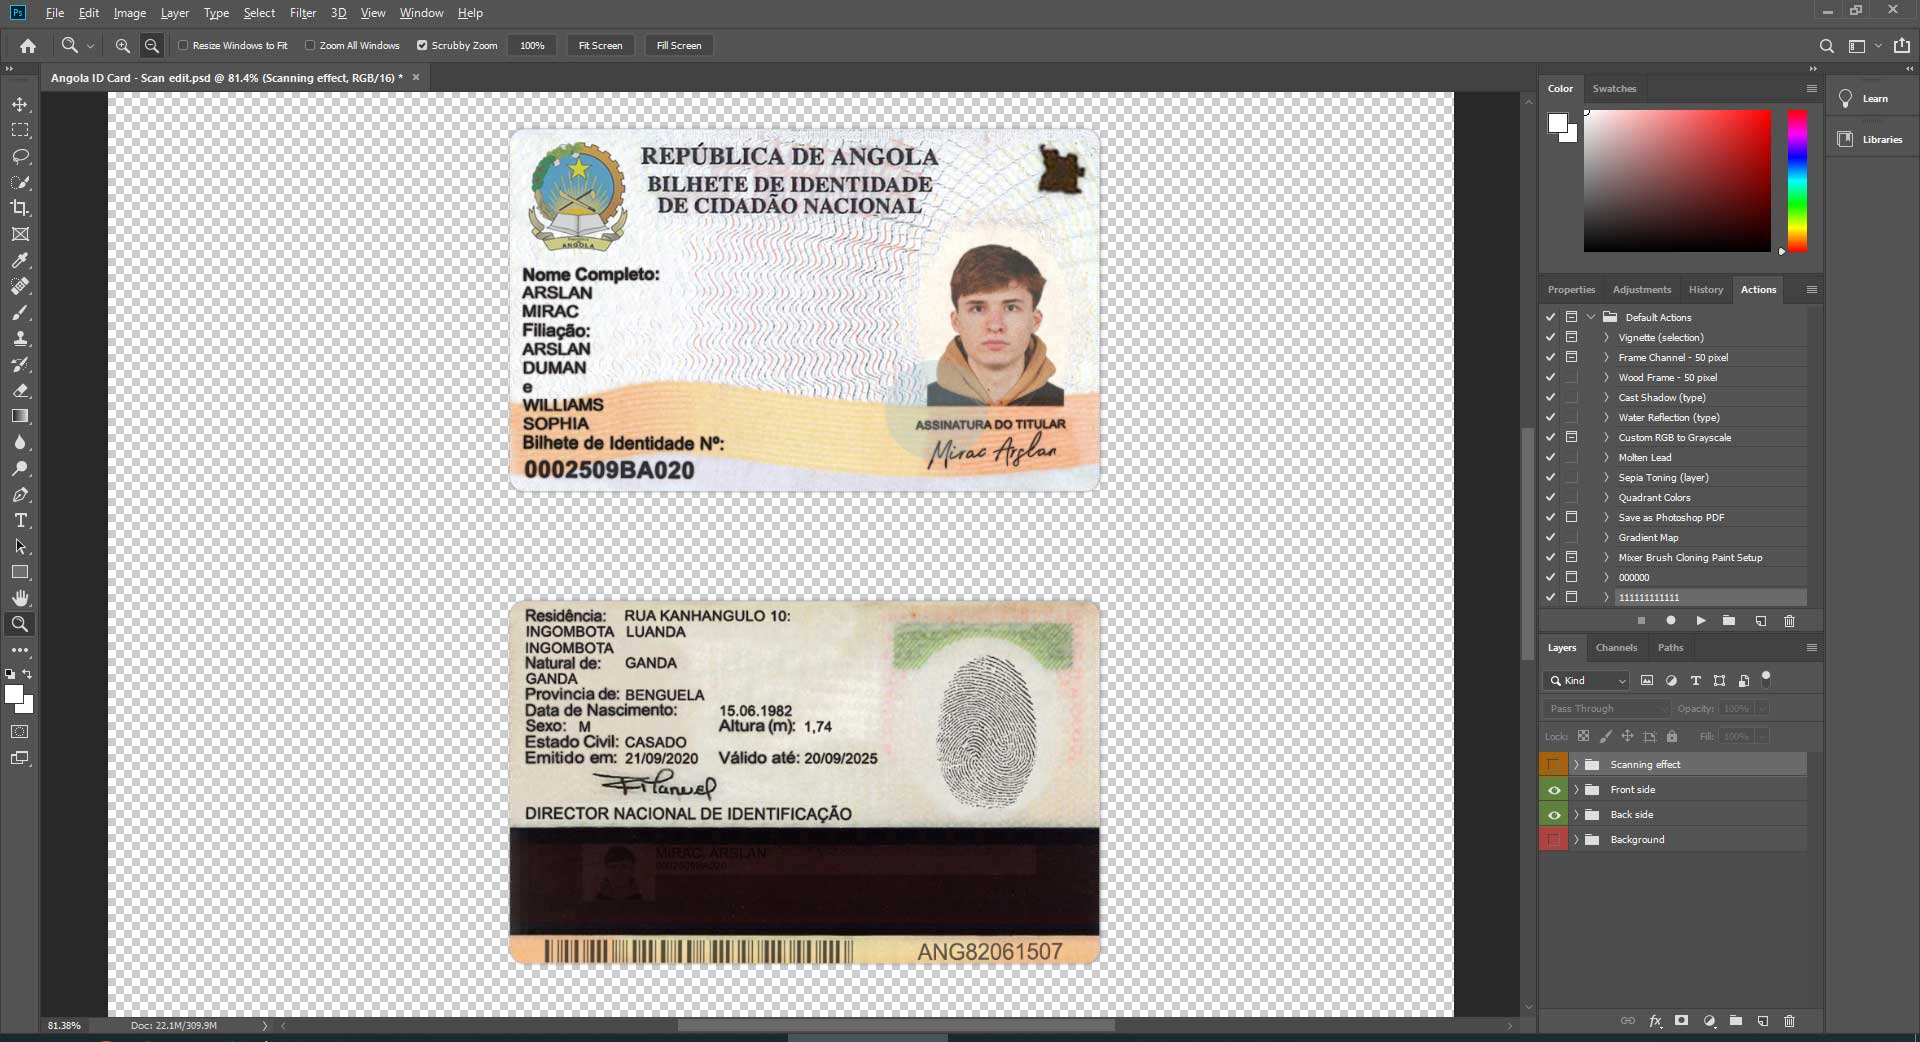Screen dimensions: 1920x1042
Task: Open the layer filter Kind dropdown
Action: point(1588,681)
